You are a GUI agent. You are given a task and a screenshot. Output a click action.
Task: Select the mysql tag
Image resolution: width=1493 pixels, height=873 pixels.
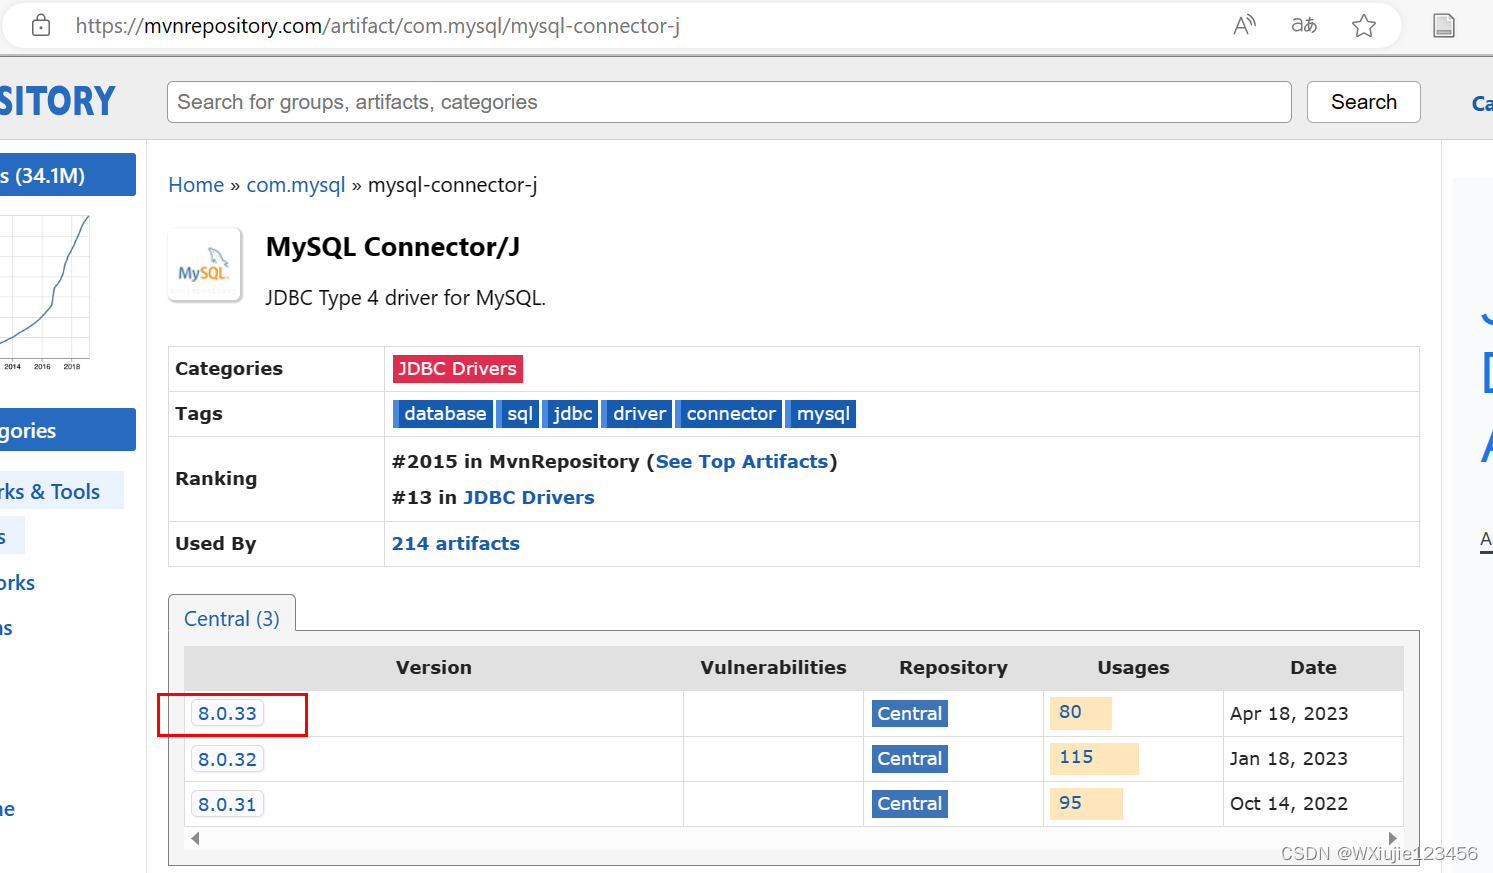tap(822, 414)
